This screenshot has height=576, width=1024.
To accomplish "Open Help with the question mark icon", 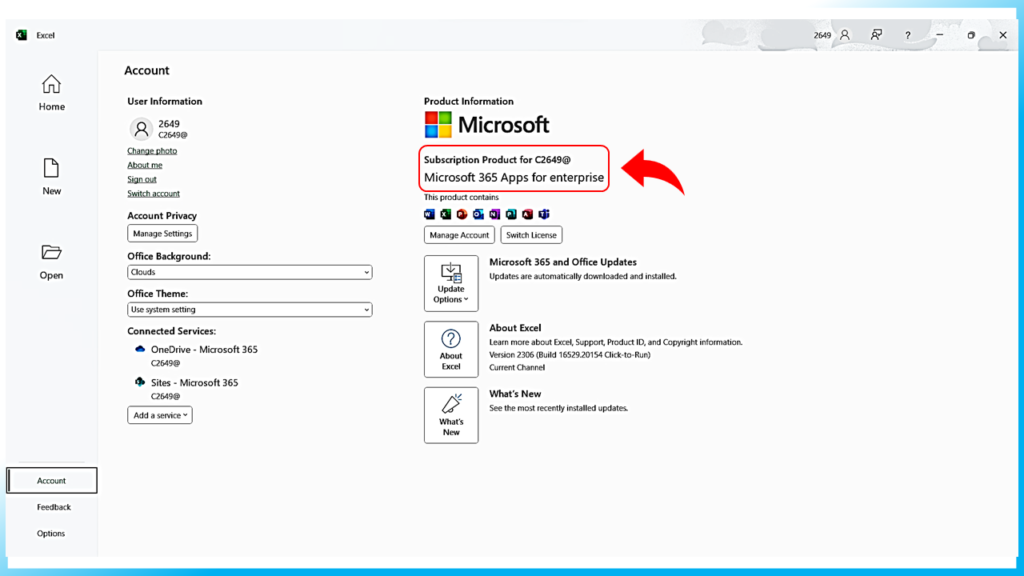I will tap(907, 35).
